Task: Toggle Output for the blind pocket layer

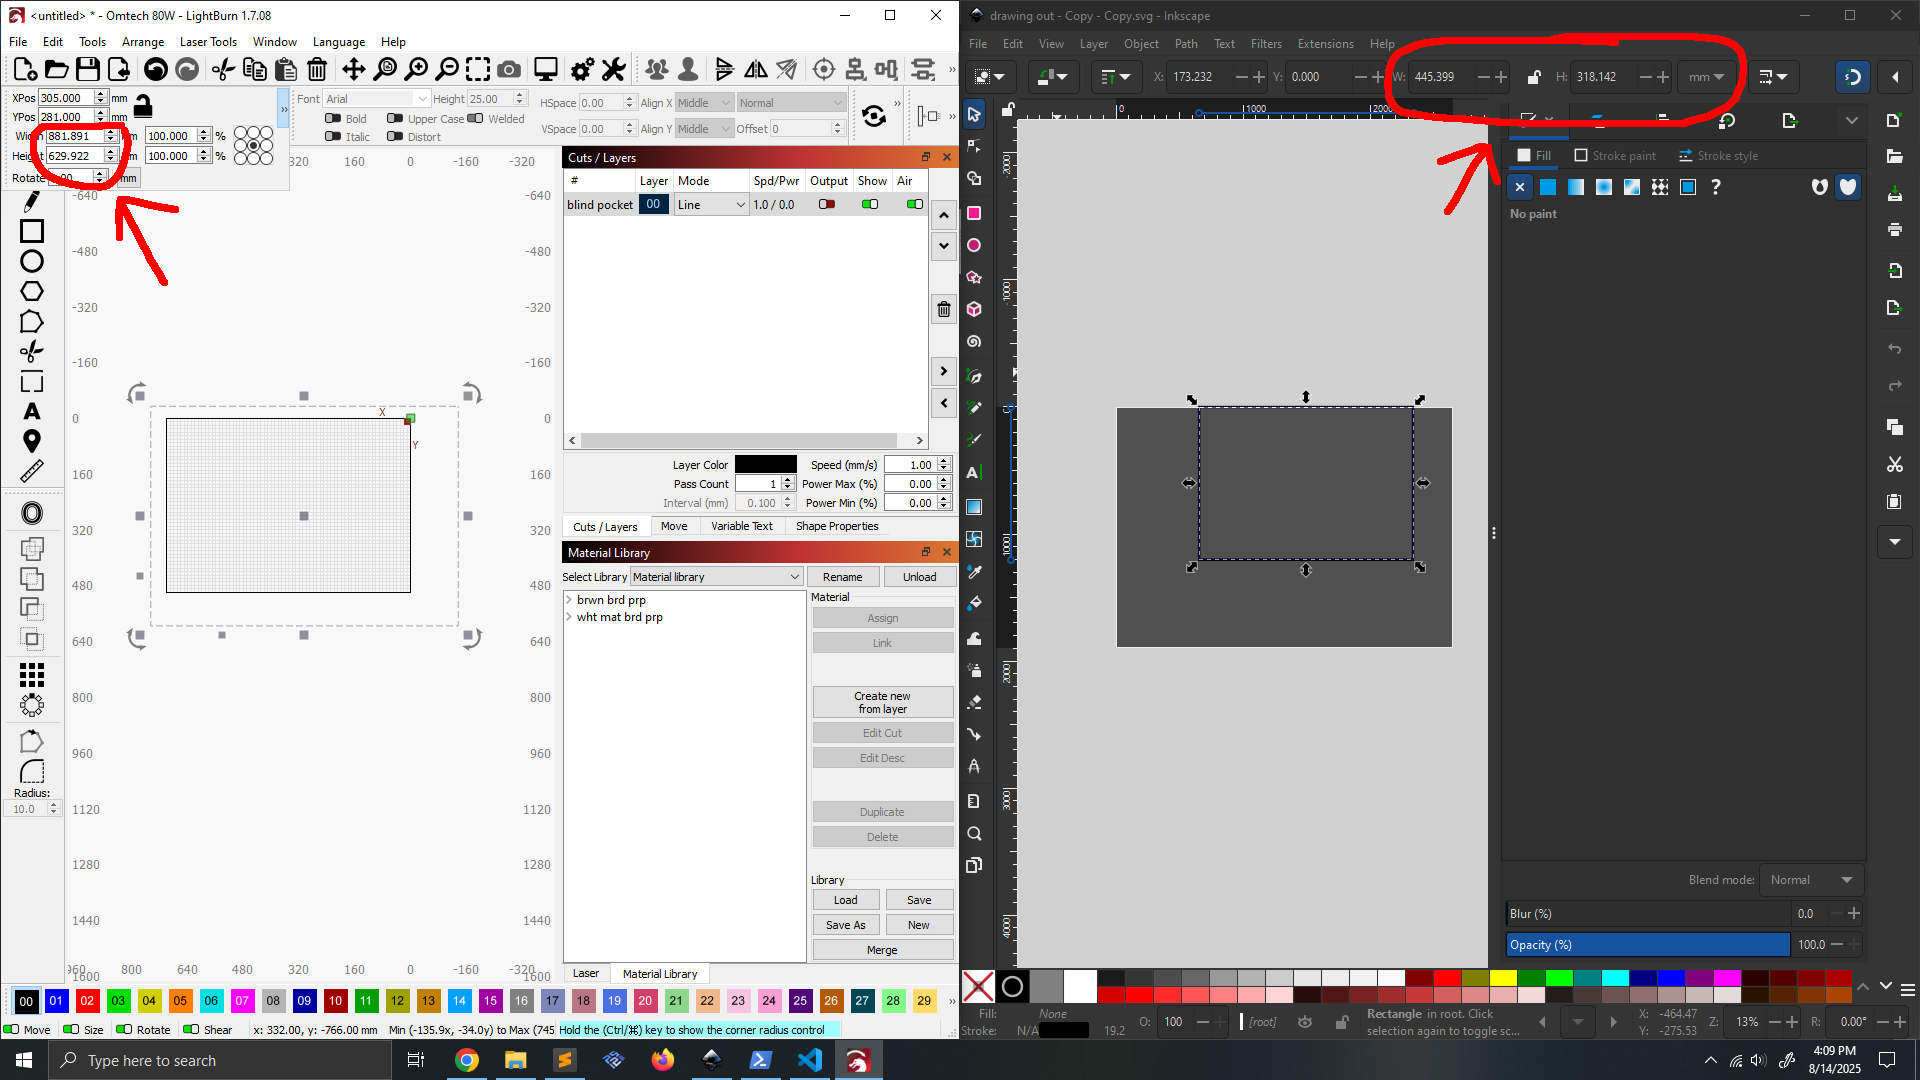Action: [827, 203]
